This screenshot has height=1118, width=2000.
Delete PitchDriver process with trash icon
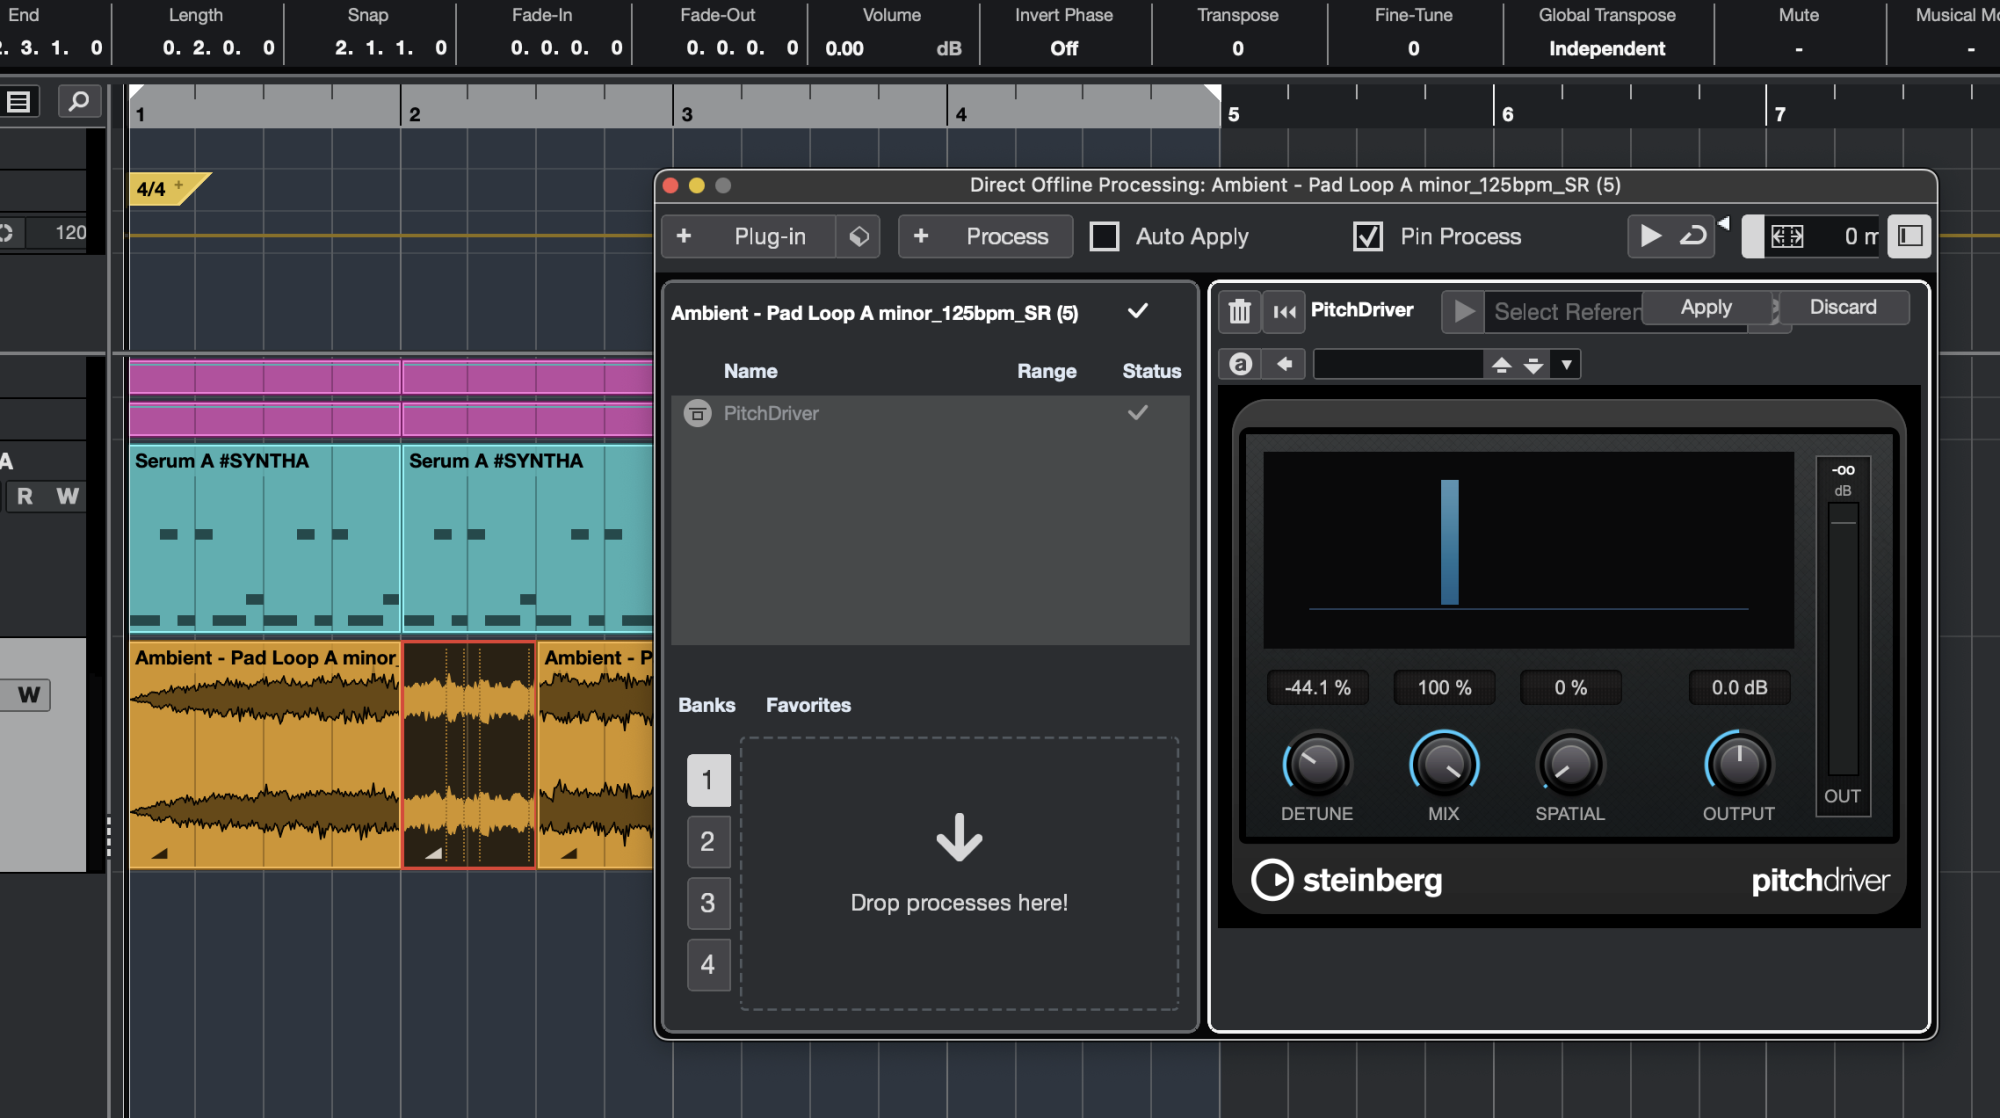[x=1239, y=311]
